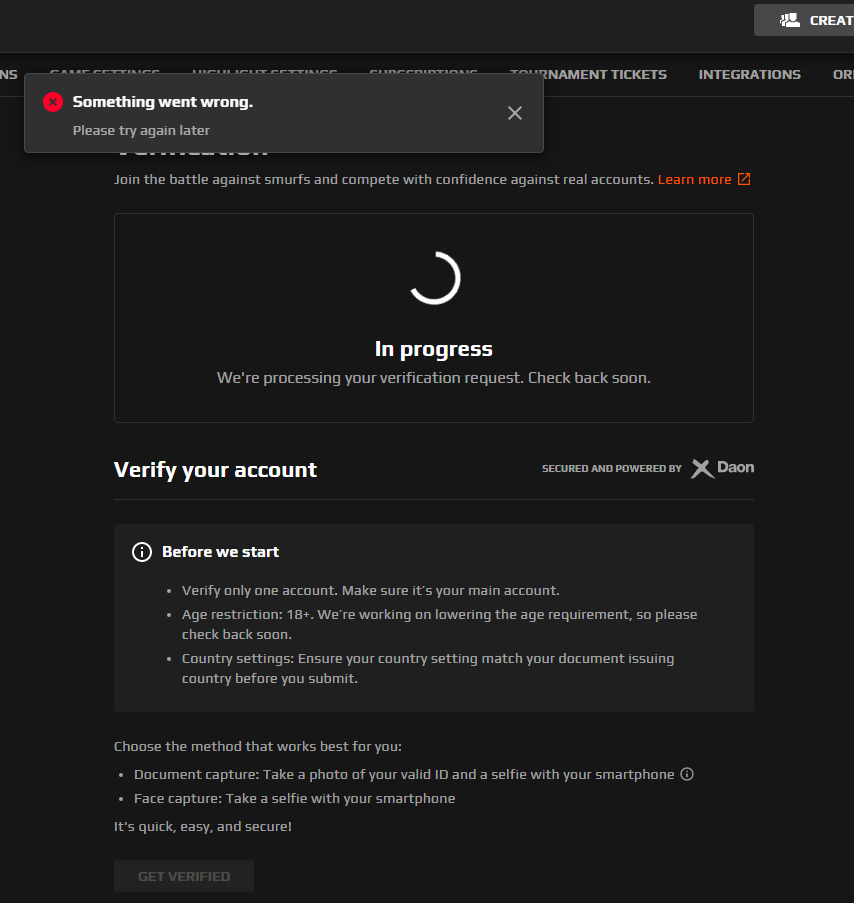Open the Tournament Tickets tab
The width and height of the screenshot is (854, 903).
tap(589, 74)
